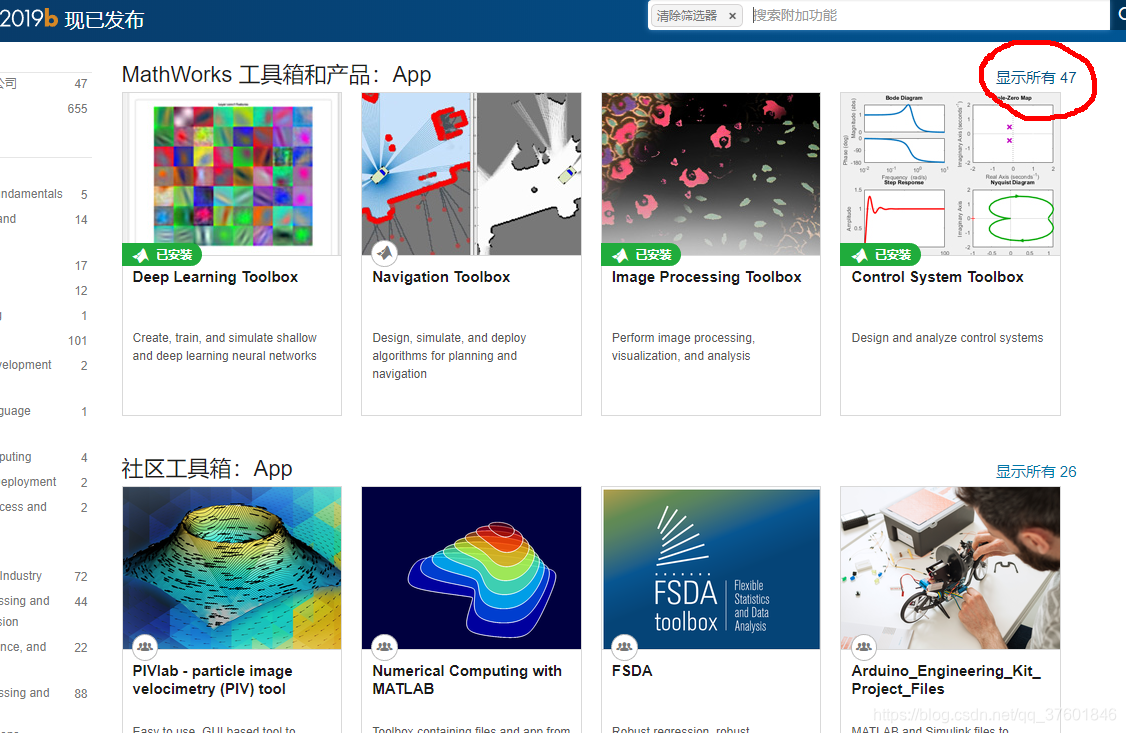The width and height of the screenshot is (1126, 733).
Task: Select sidebar filter ending 'eployment' 2
Action: (x=45, y=482)
